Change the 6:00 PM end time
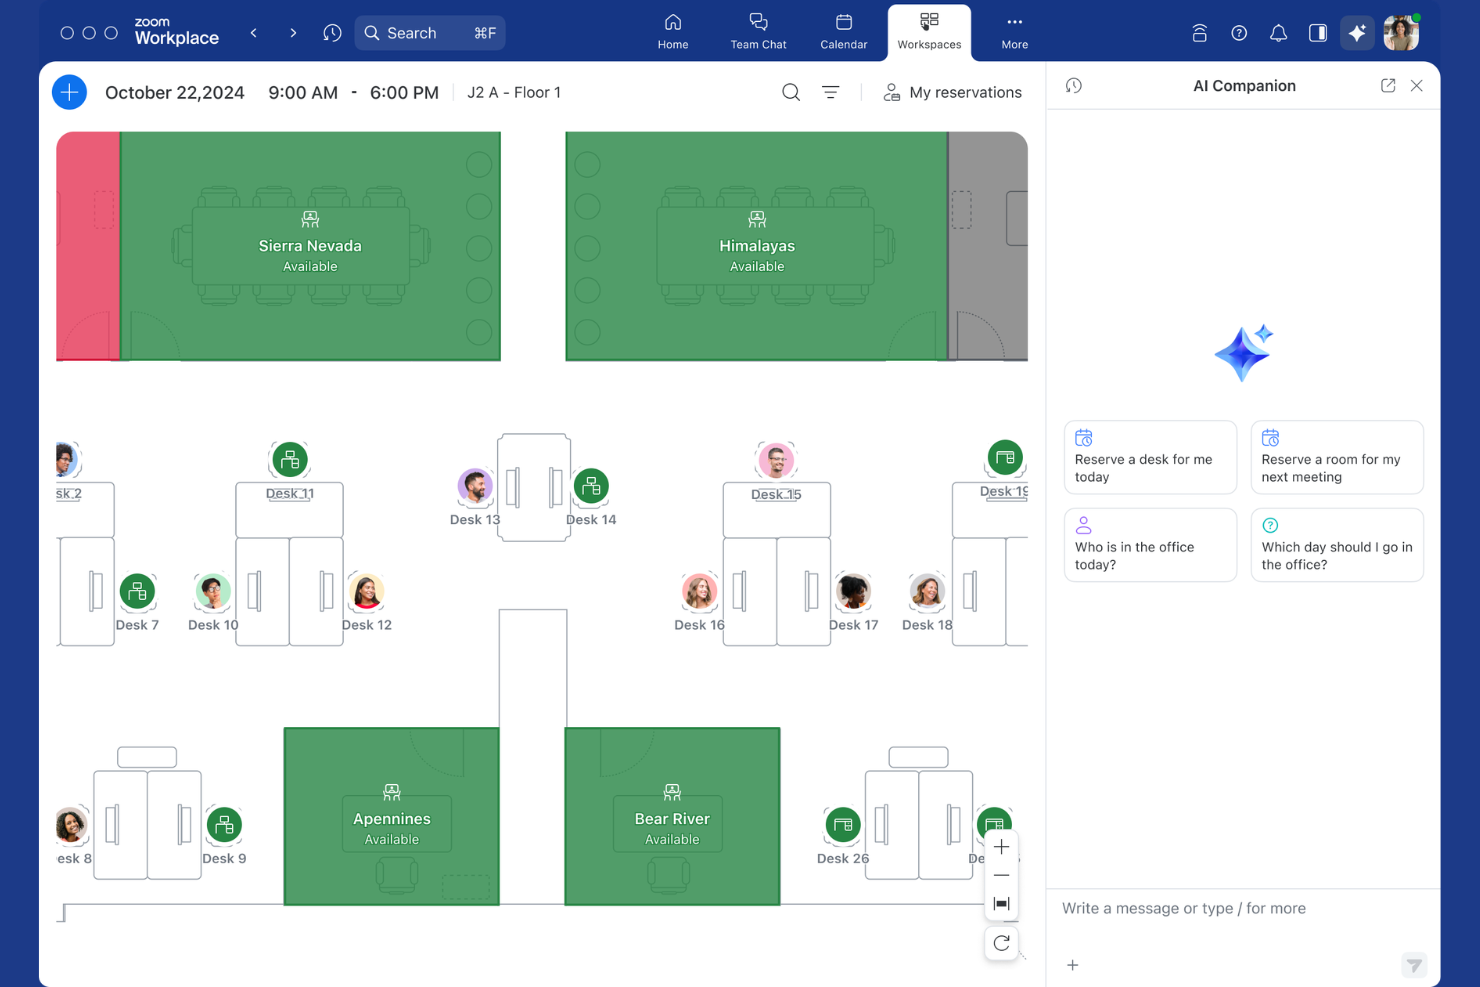Screen dimensions: 1480x987 pyautogui.click(x=404, y=92)
